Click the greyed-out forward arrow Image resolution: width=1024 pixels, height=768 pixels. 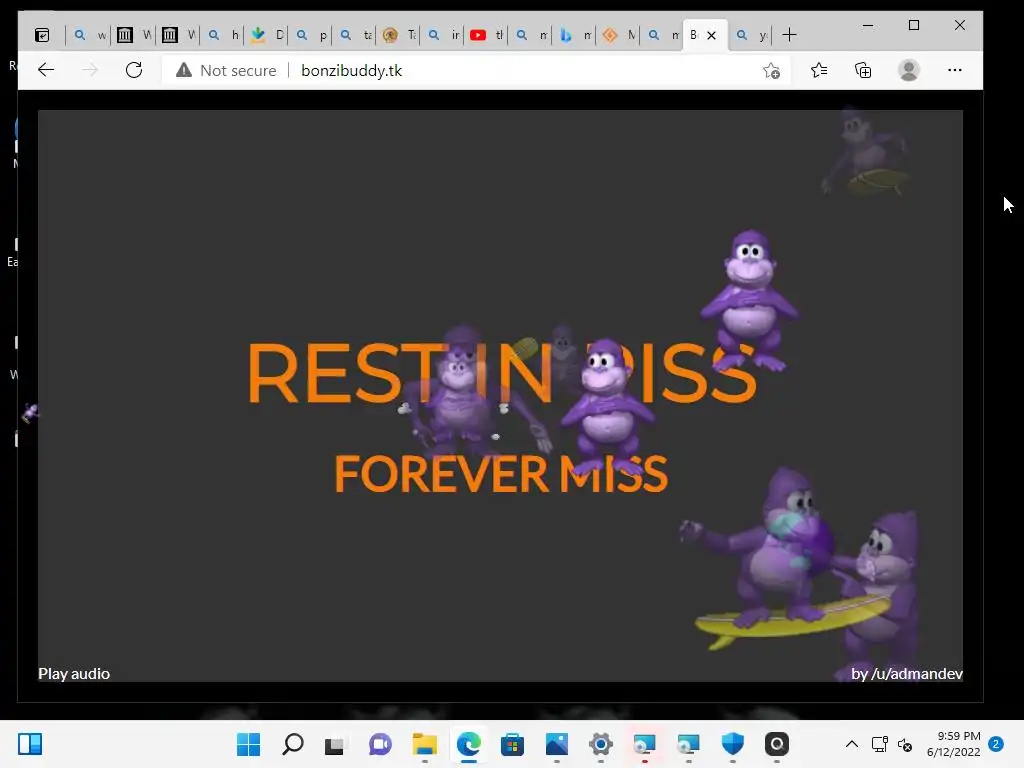[90, 70]
